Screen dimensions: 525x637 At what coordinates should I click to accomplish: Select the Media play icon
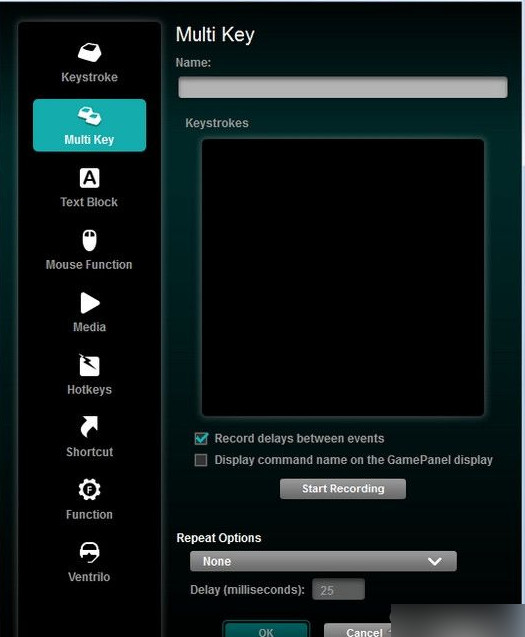tap(90, 303)
